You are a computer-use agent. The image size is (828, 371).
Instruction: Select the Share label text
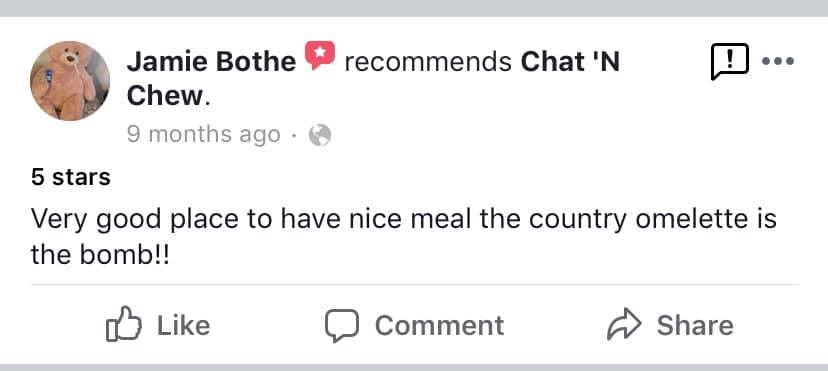[x=695, y=325]
